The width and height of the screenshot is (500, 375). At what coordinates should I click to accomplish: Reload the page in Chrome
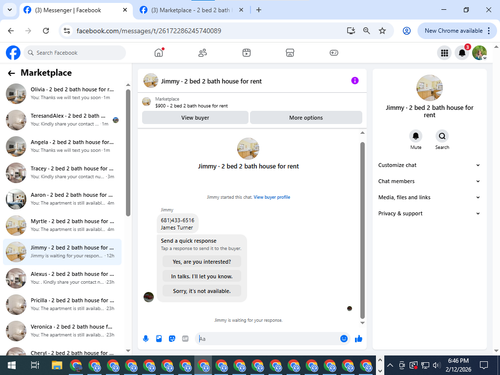46,31
